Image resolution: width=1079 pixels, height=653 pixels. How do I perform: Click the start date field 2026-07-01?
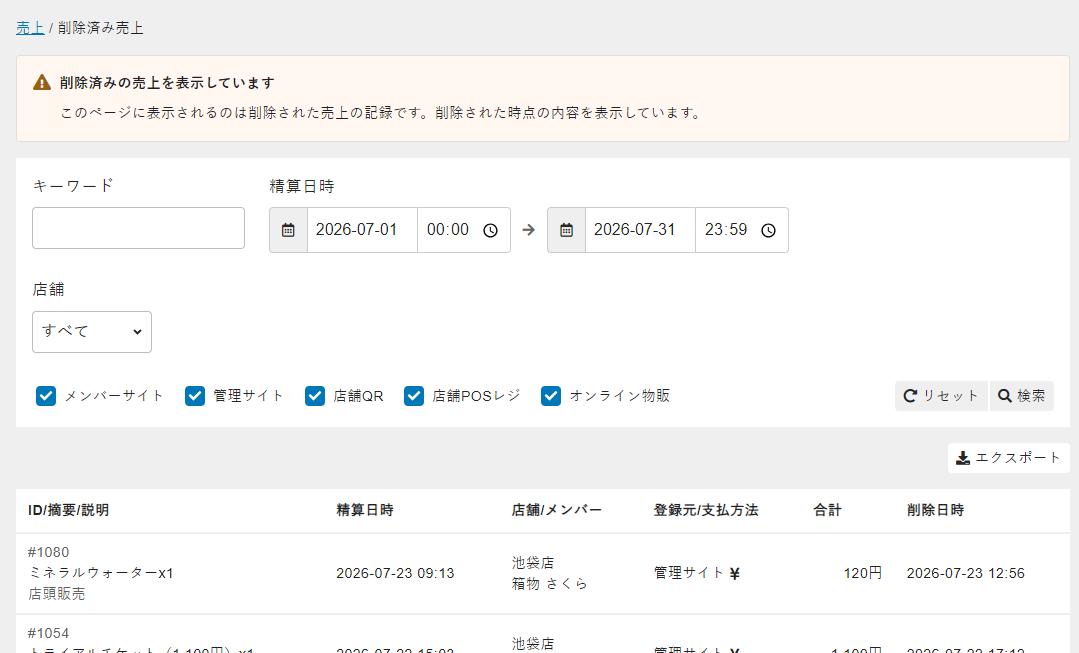[362, 230]
